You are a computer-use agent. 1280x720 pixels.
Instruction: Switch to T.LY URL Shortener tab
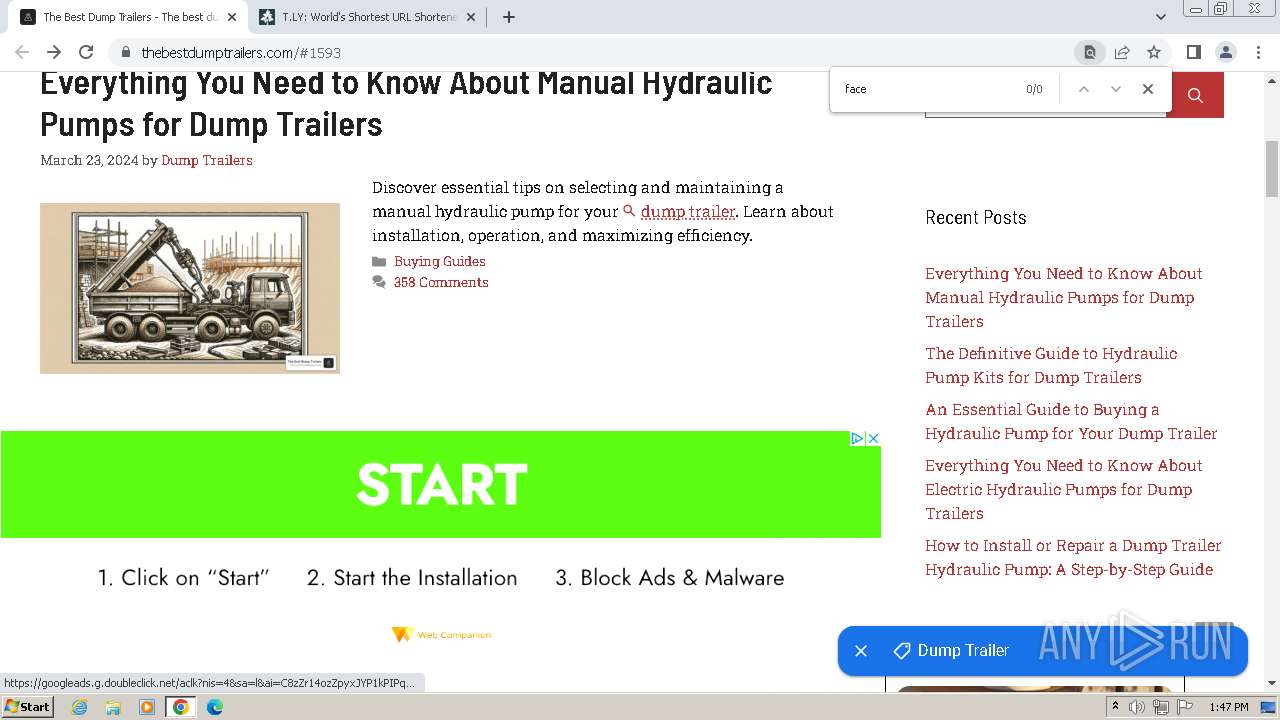point(368,17)
